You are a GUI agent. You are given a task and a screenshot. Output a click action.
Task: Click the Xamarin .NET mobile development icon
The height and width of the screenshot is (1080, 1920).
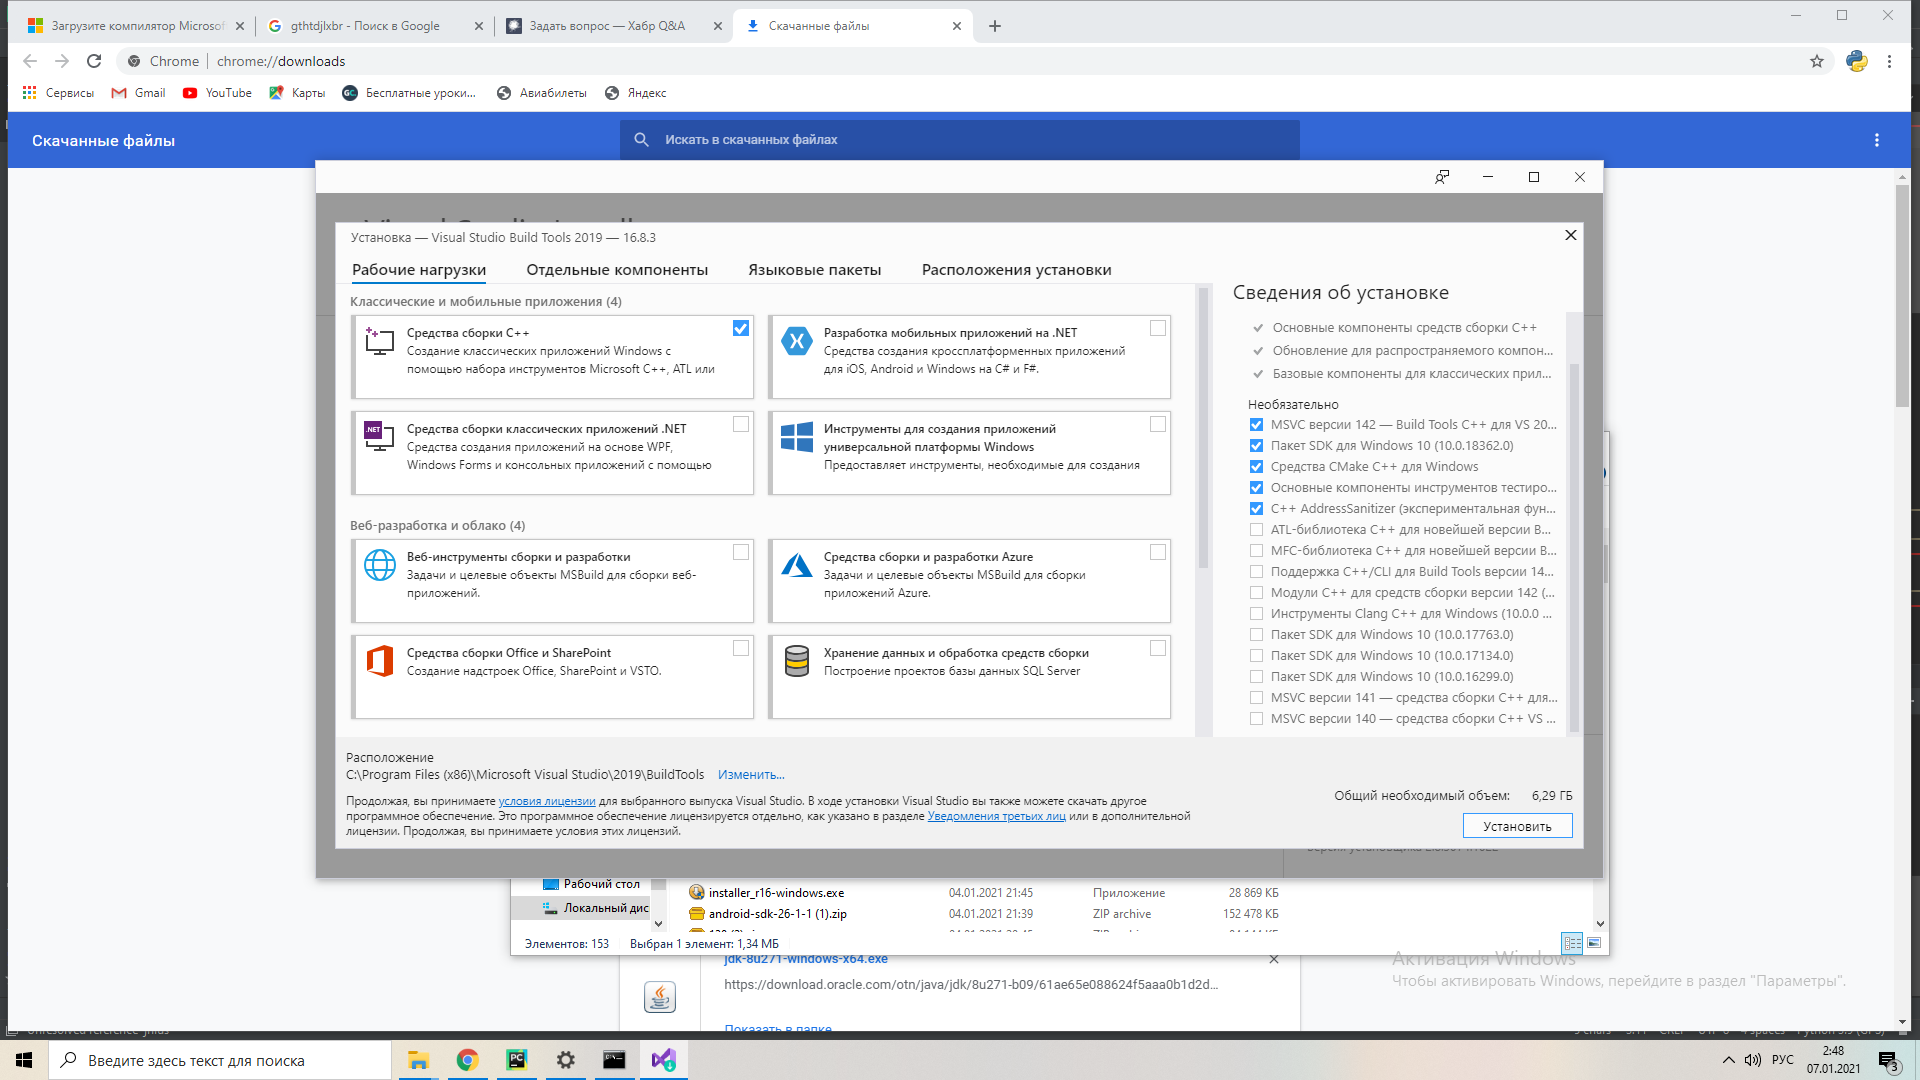[796, 341]
